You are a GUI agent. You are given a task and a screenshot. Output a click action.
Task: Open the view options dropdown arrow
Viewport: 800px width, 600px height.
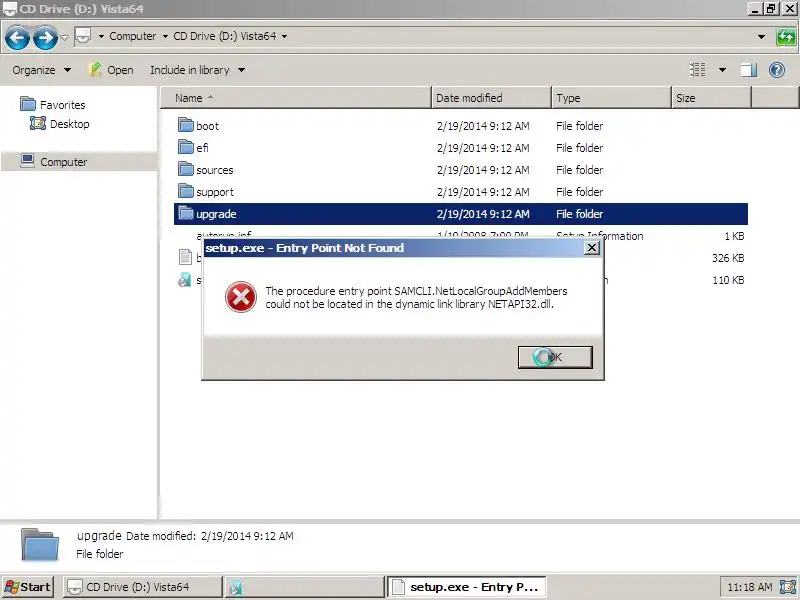[722, 70]
